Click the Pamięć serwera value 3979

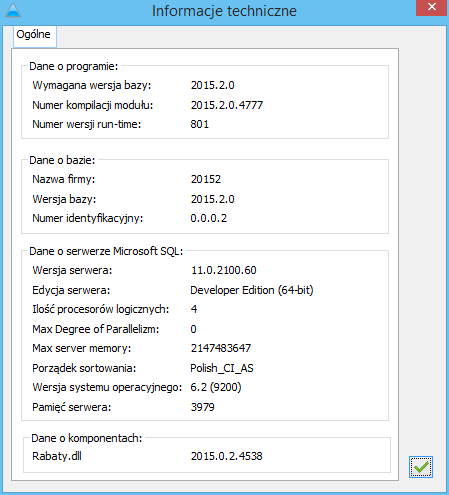[x=202, y=407]
